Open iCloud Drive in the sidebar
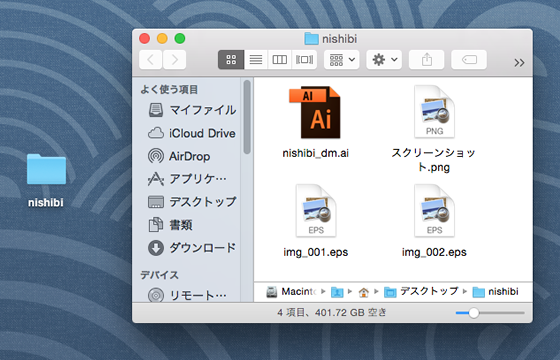Viewport: 560px width, 360px height. point(192,133)
